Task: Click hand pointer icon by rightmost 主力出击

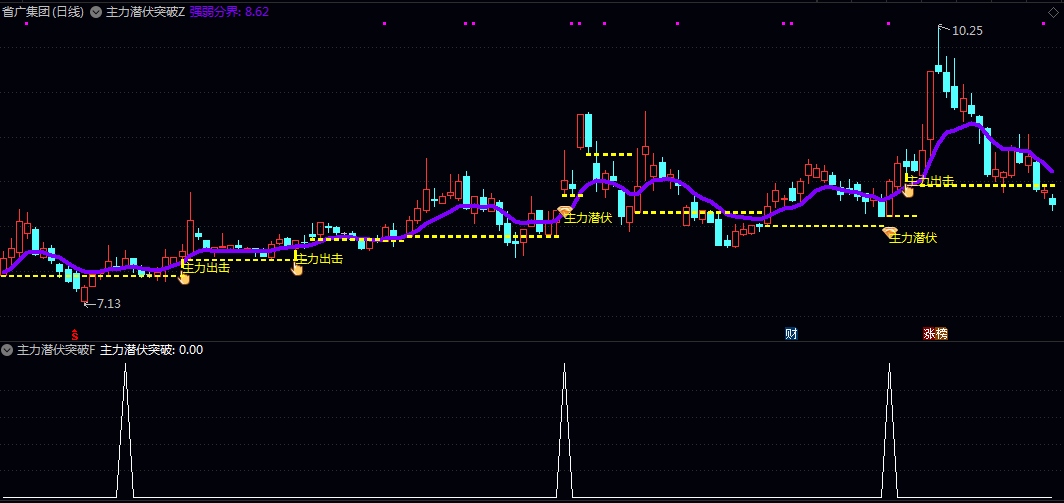Action: click(x=907, y=190)
